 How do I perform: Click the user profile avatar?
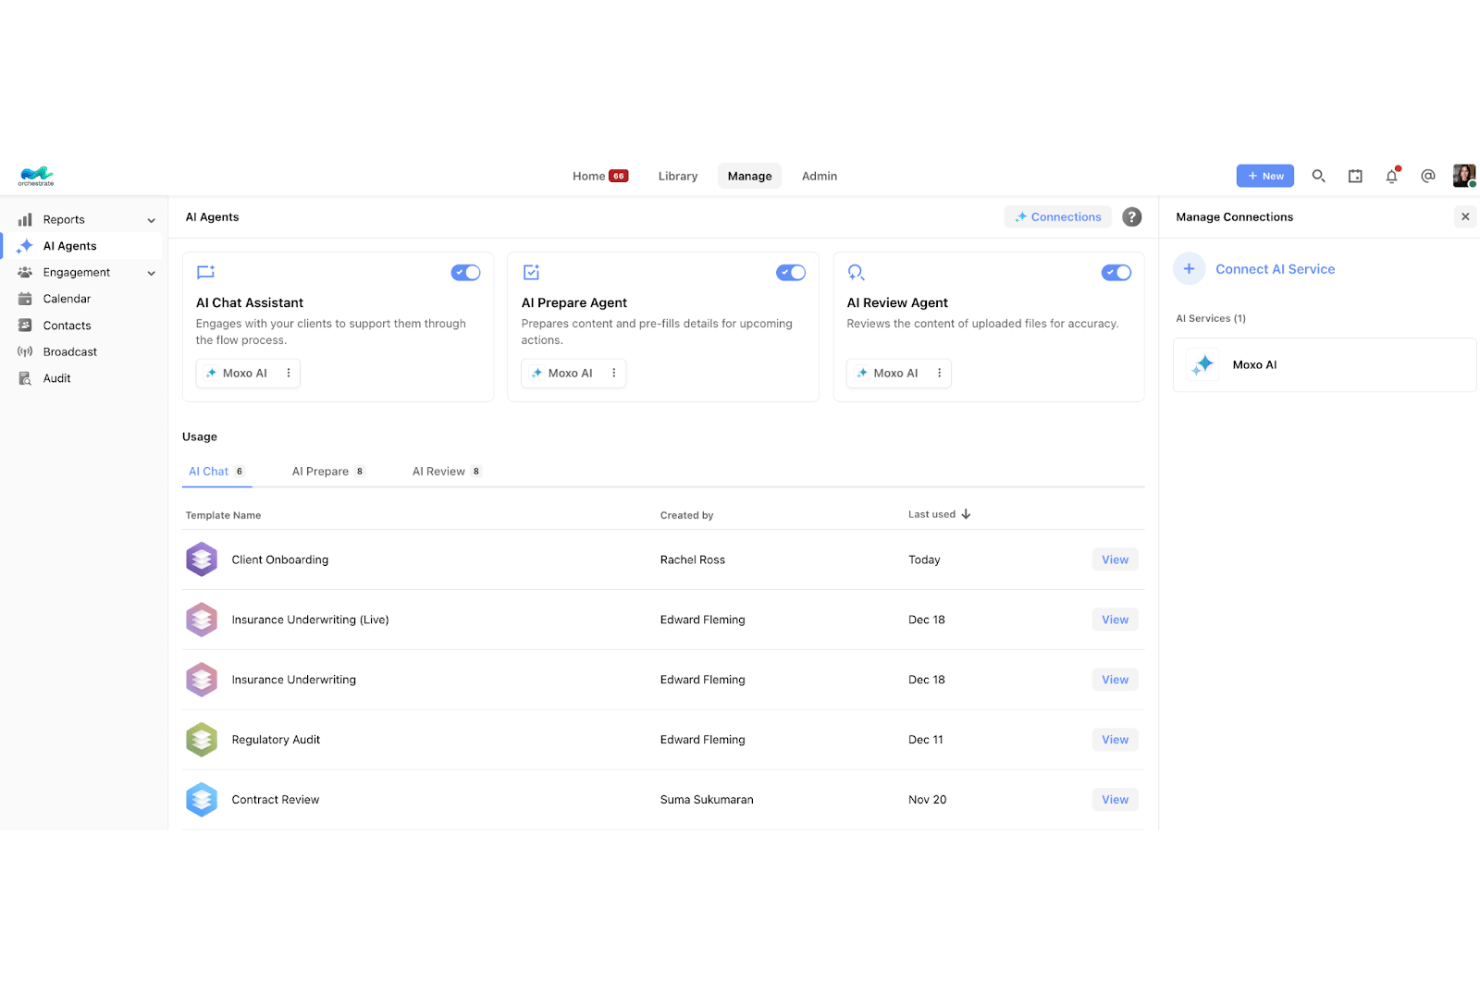1464,176
